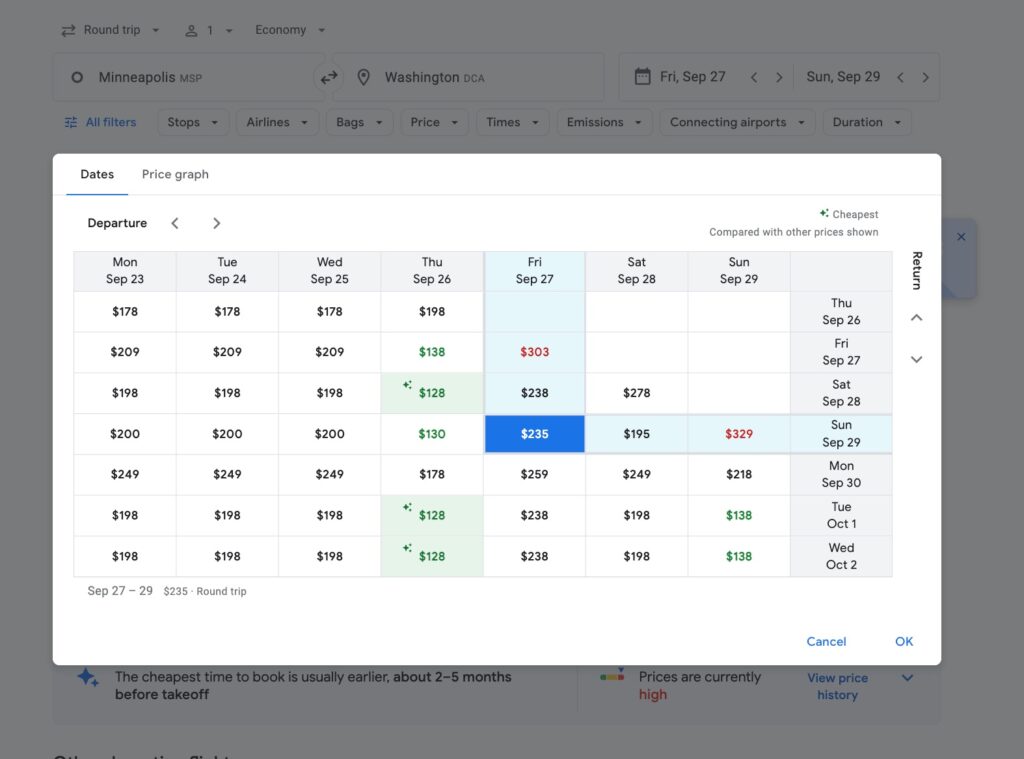
Task: Open the Round trip dropdown
Action: 110,30
